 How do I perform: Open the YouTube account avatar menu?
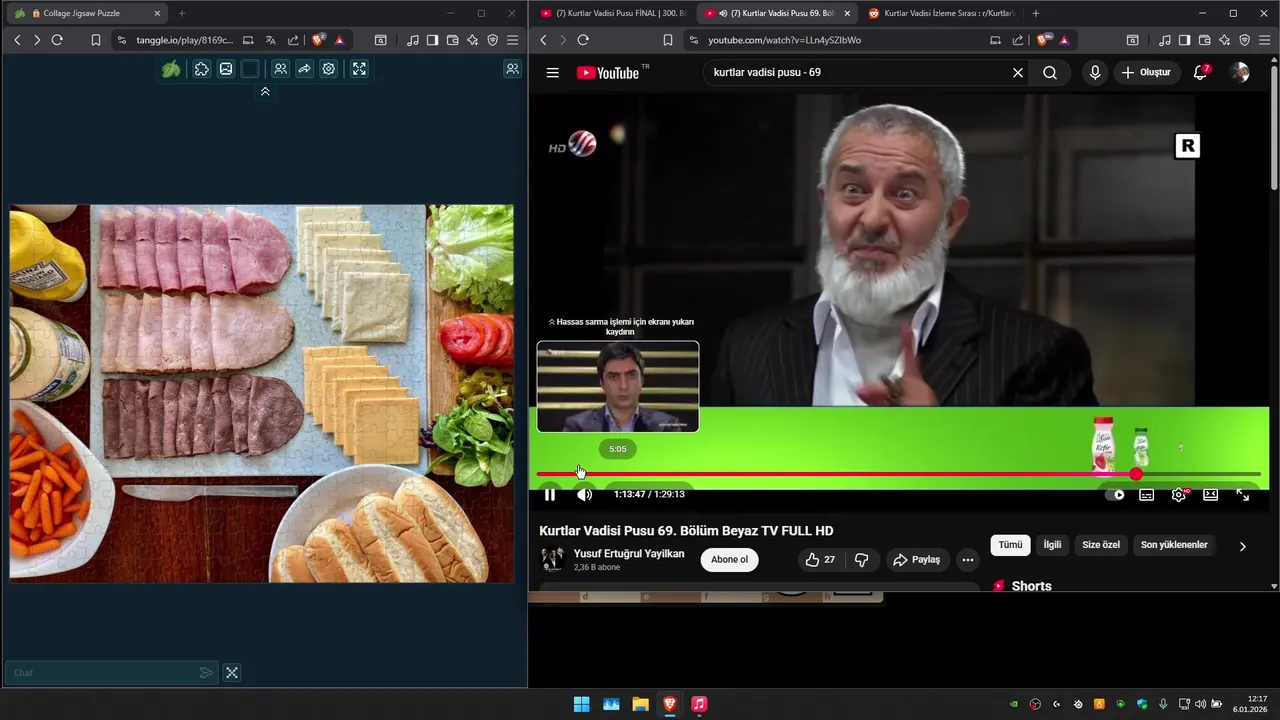[x=1240, y=72]
